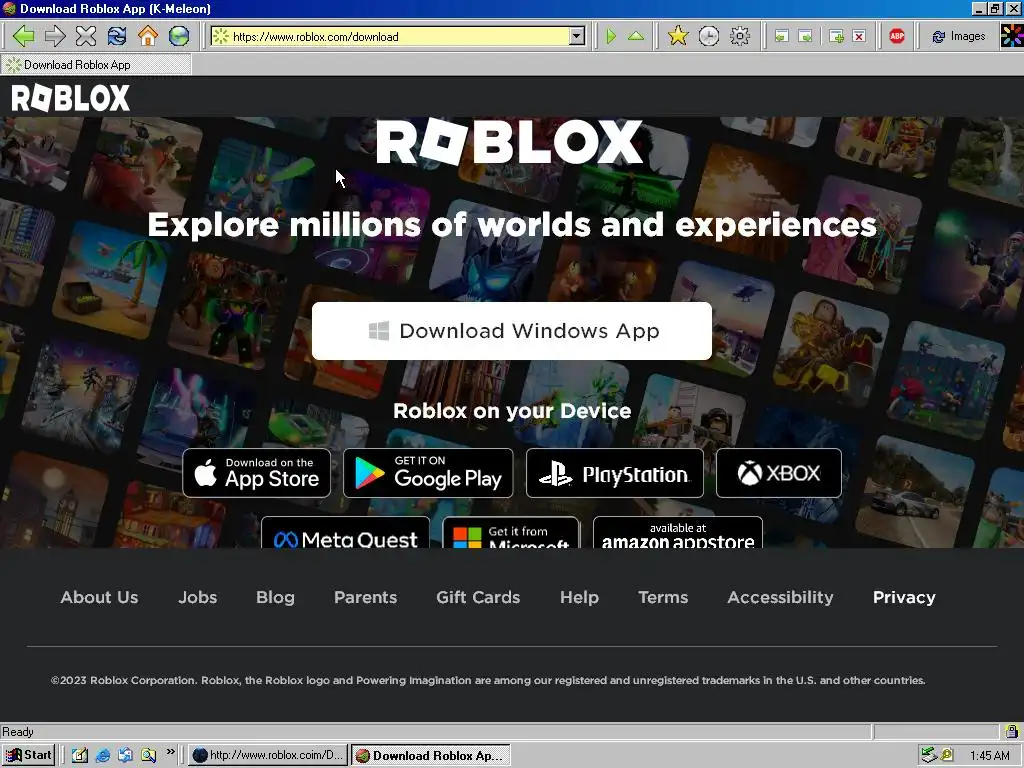The width and height of the screenshot is (1024, 768).
Task: Open the About Us footer link
Action: 99,597
